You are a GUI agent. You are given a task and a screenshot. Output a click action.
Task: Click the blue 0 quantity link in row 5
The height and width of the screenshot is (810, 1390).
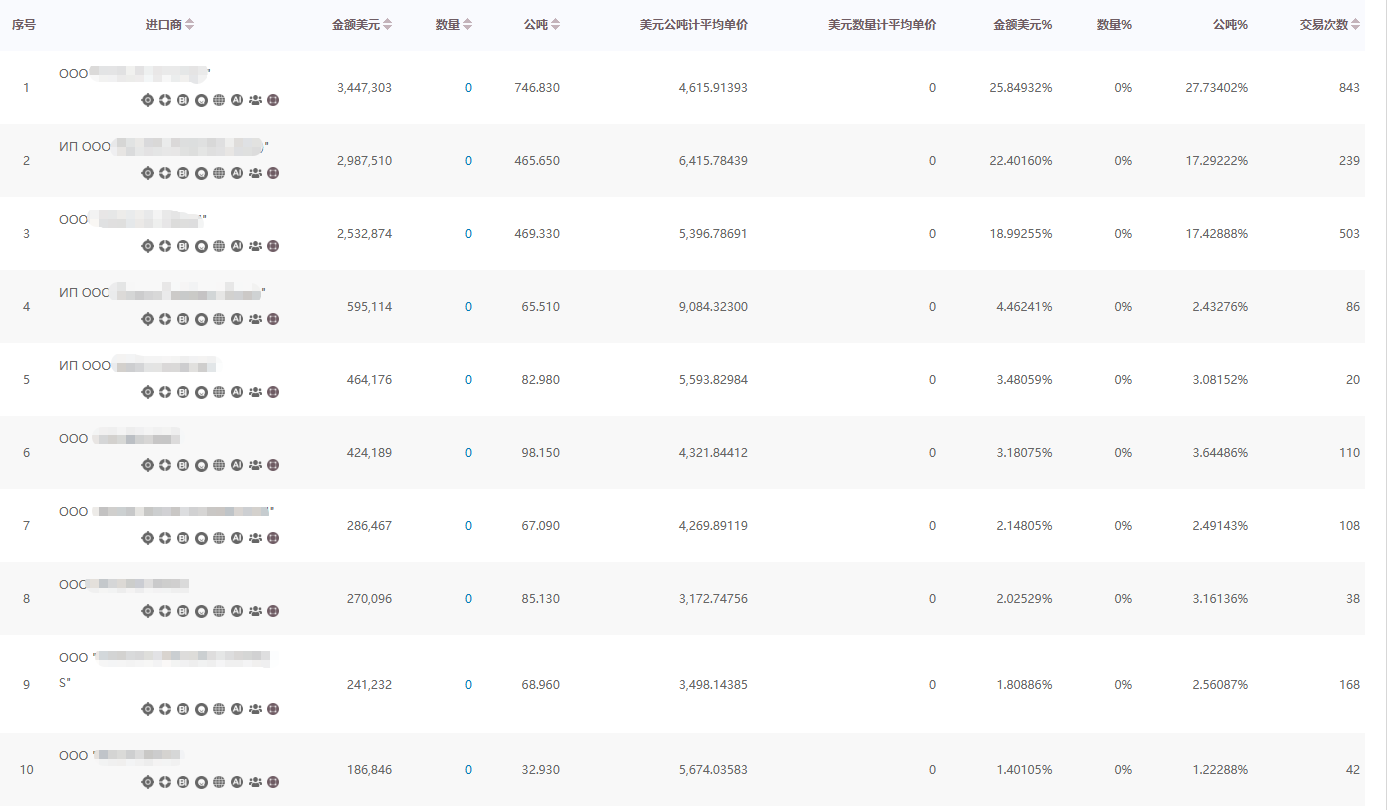click(468, 380)
